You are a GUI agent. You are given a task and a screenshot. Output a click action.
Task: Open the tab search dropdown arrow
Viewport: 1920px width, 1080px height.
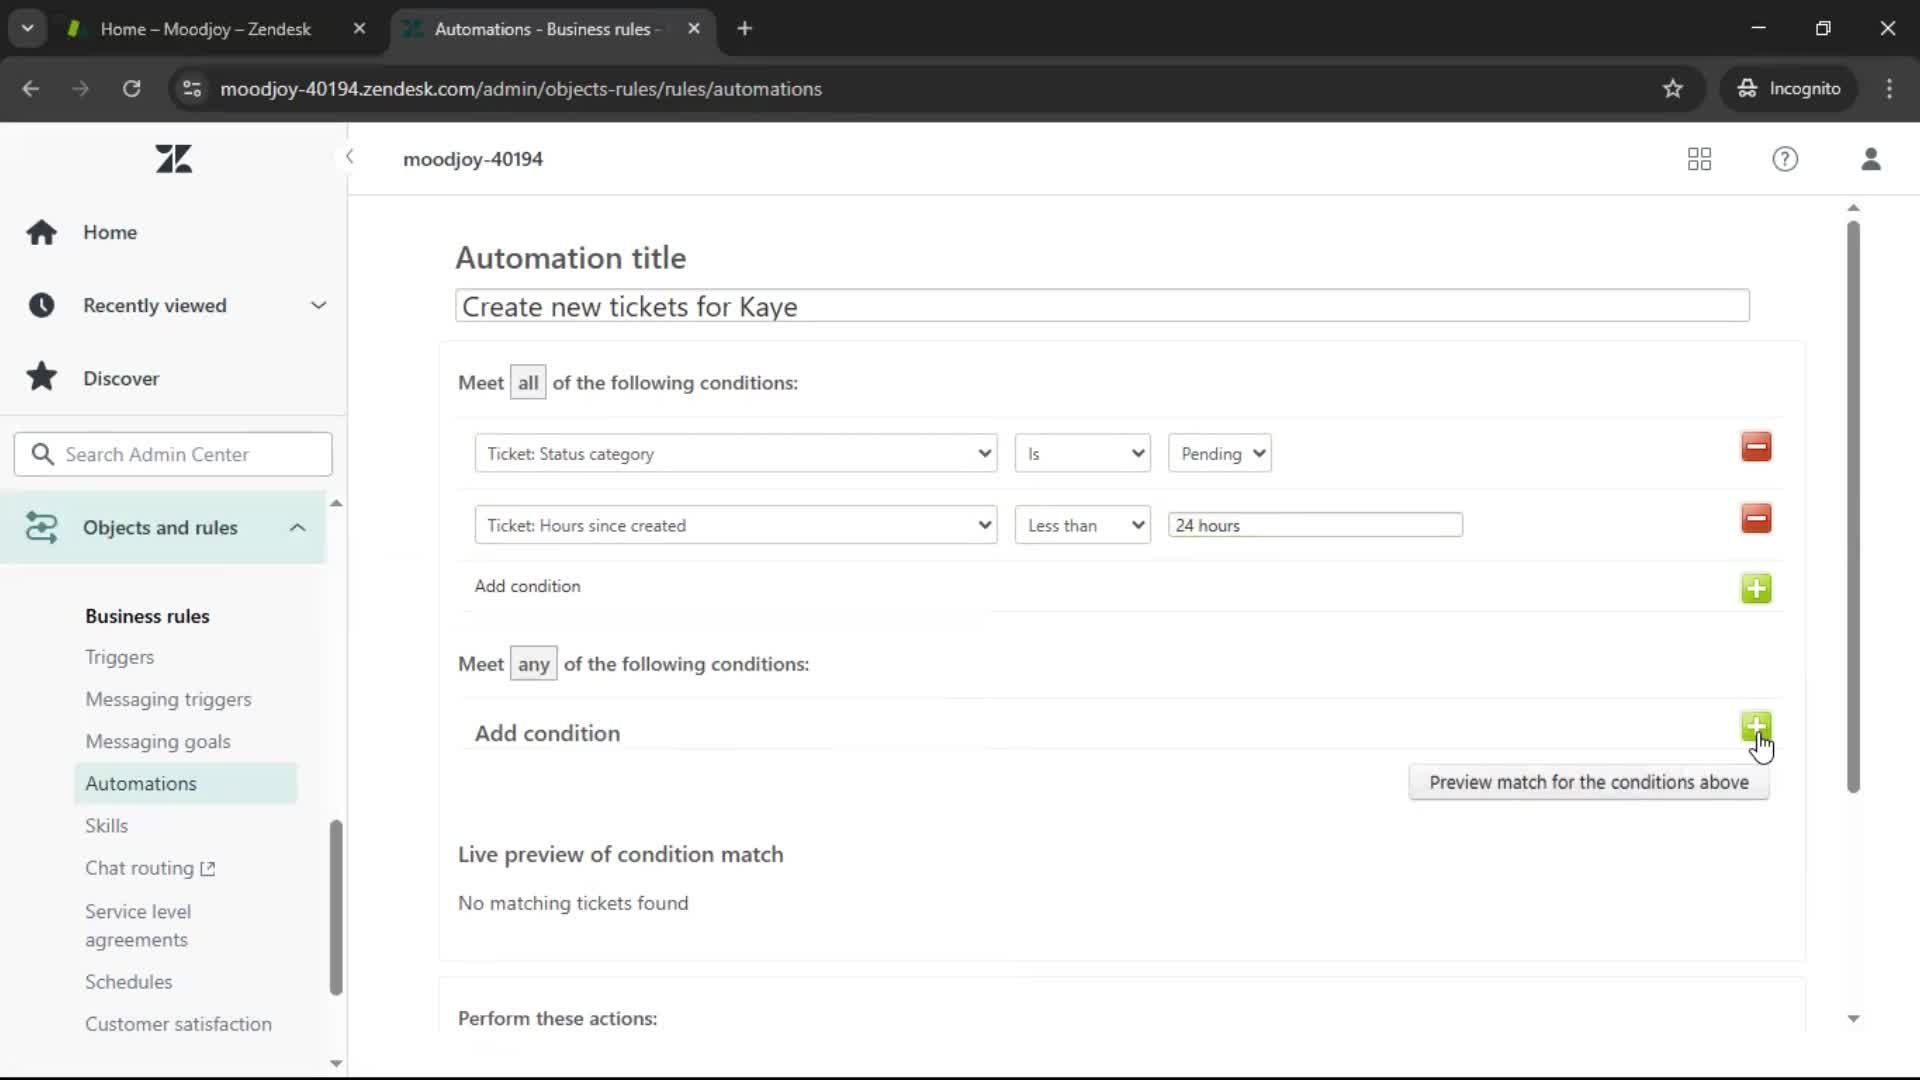(27, 29)
